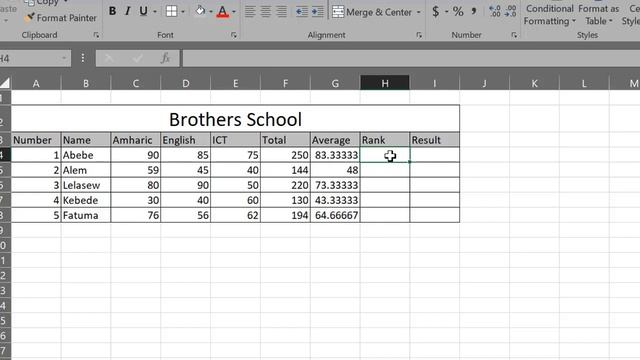Open font color dropdown arrow
The height and width of the screenshot is (360, 640).
point(234,12)
